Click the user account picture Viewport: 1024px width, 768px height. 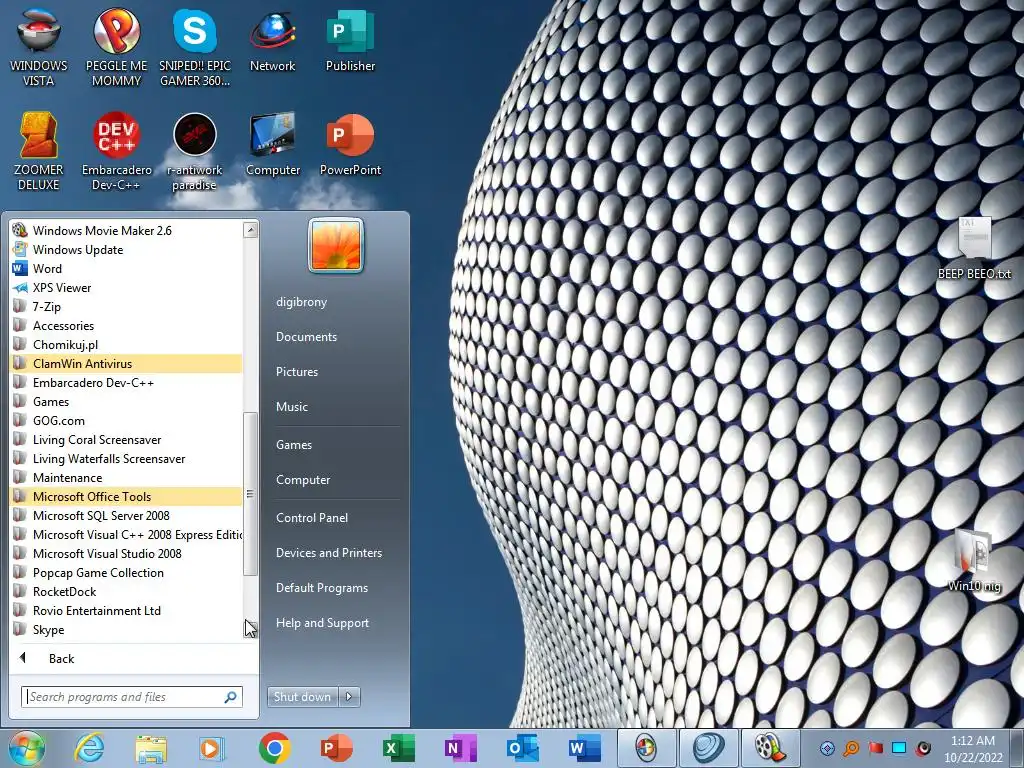[x=336, y=246]
